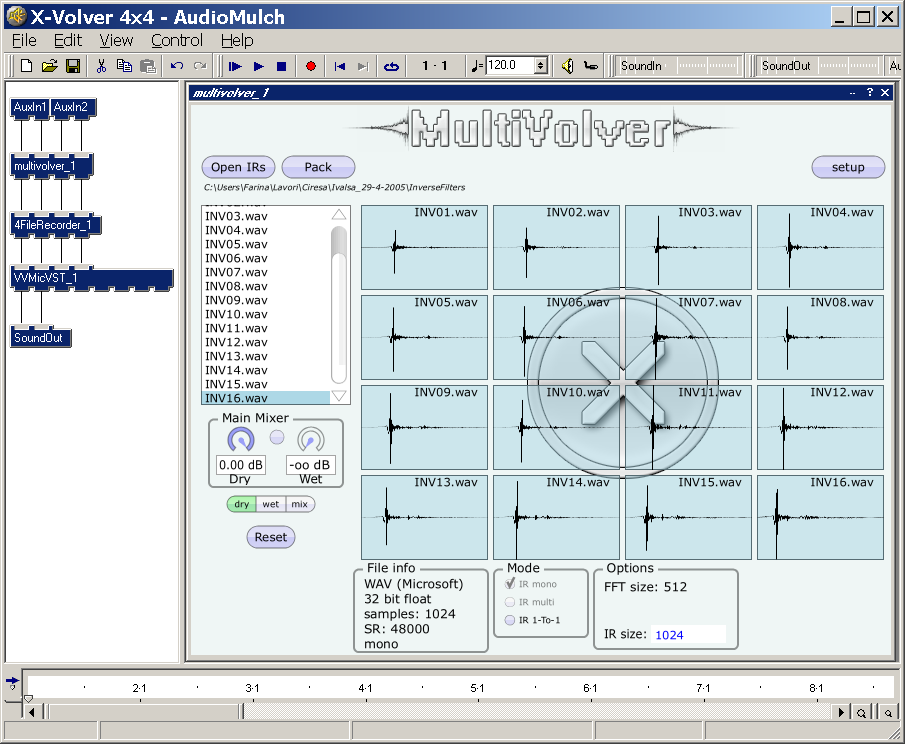Screen dimensions: 905x744
Task: Select INV03.wav in file list
Action: [266, 216]
